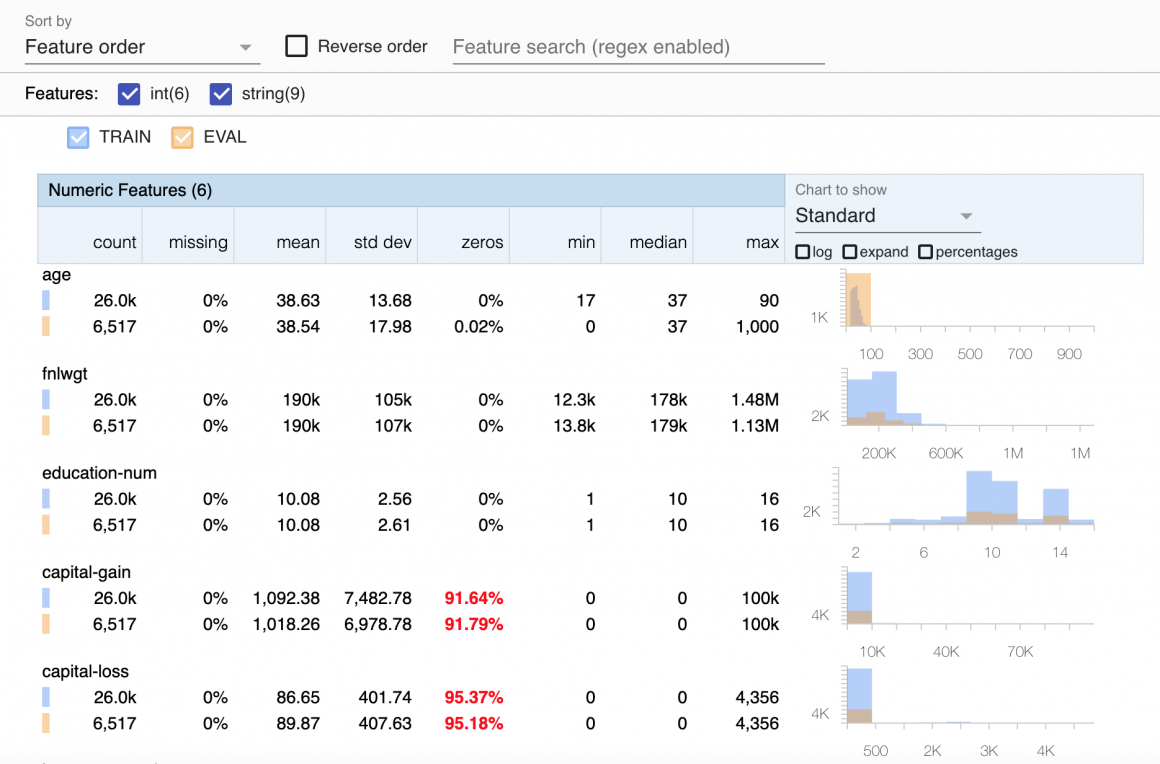Select the fnlwgt feature name
Screen dimensions: 1160x764
coord(65,373)
